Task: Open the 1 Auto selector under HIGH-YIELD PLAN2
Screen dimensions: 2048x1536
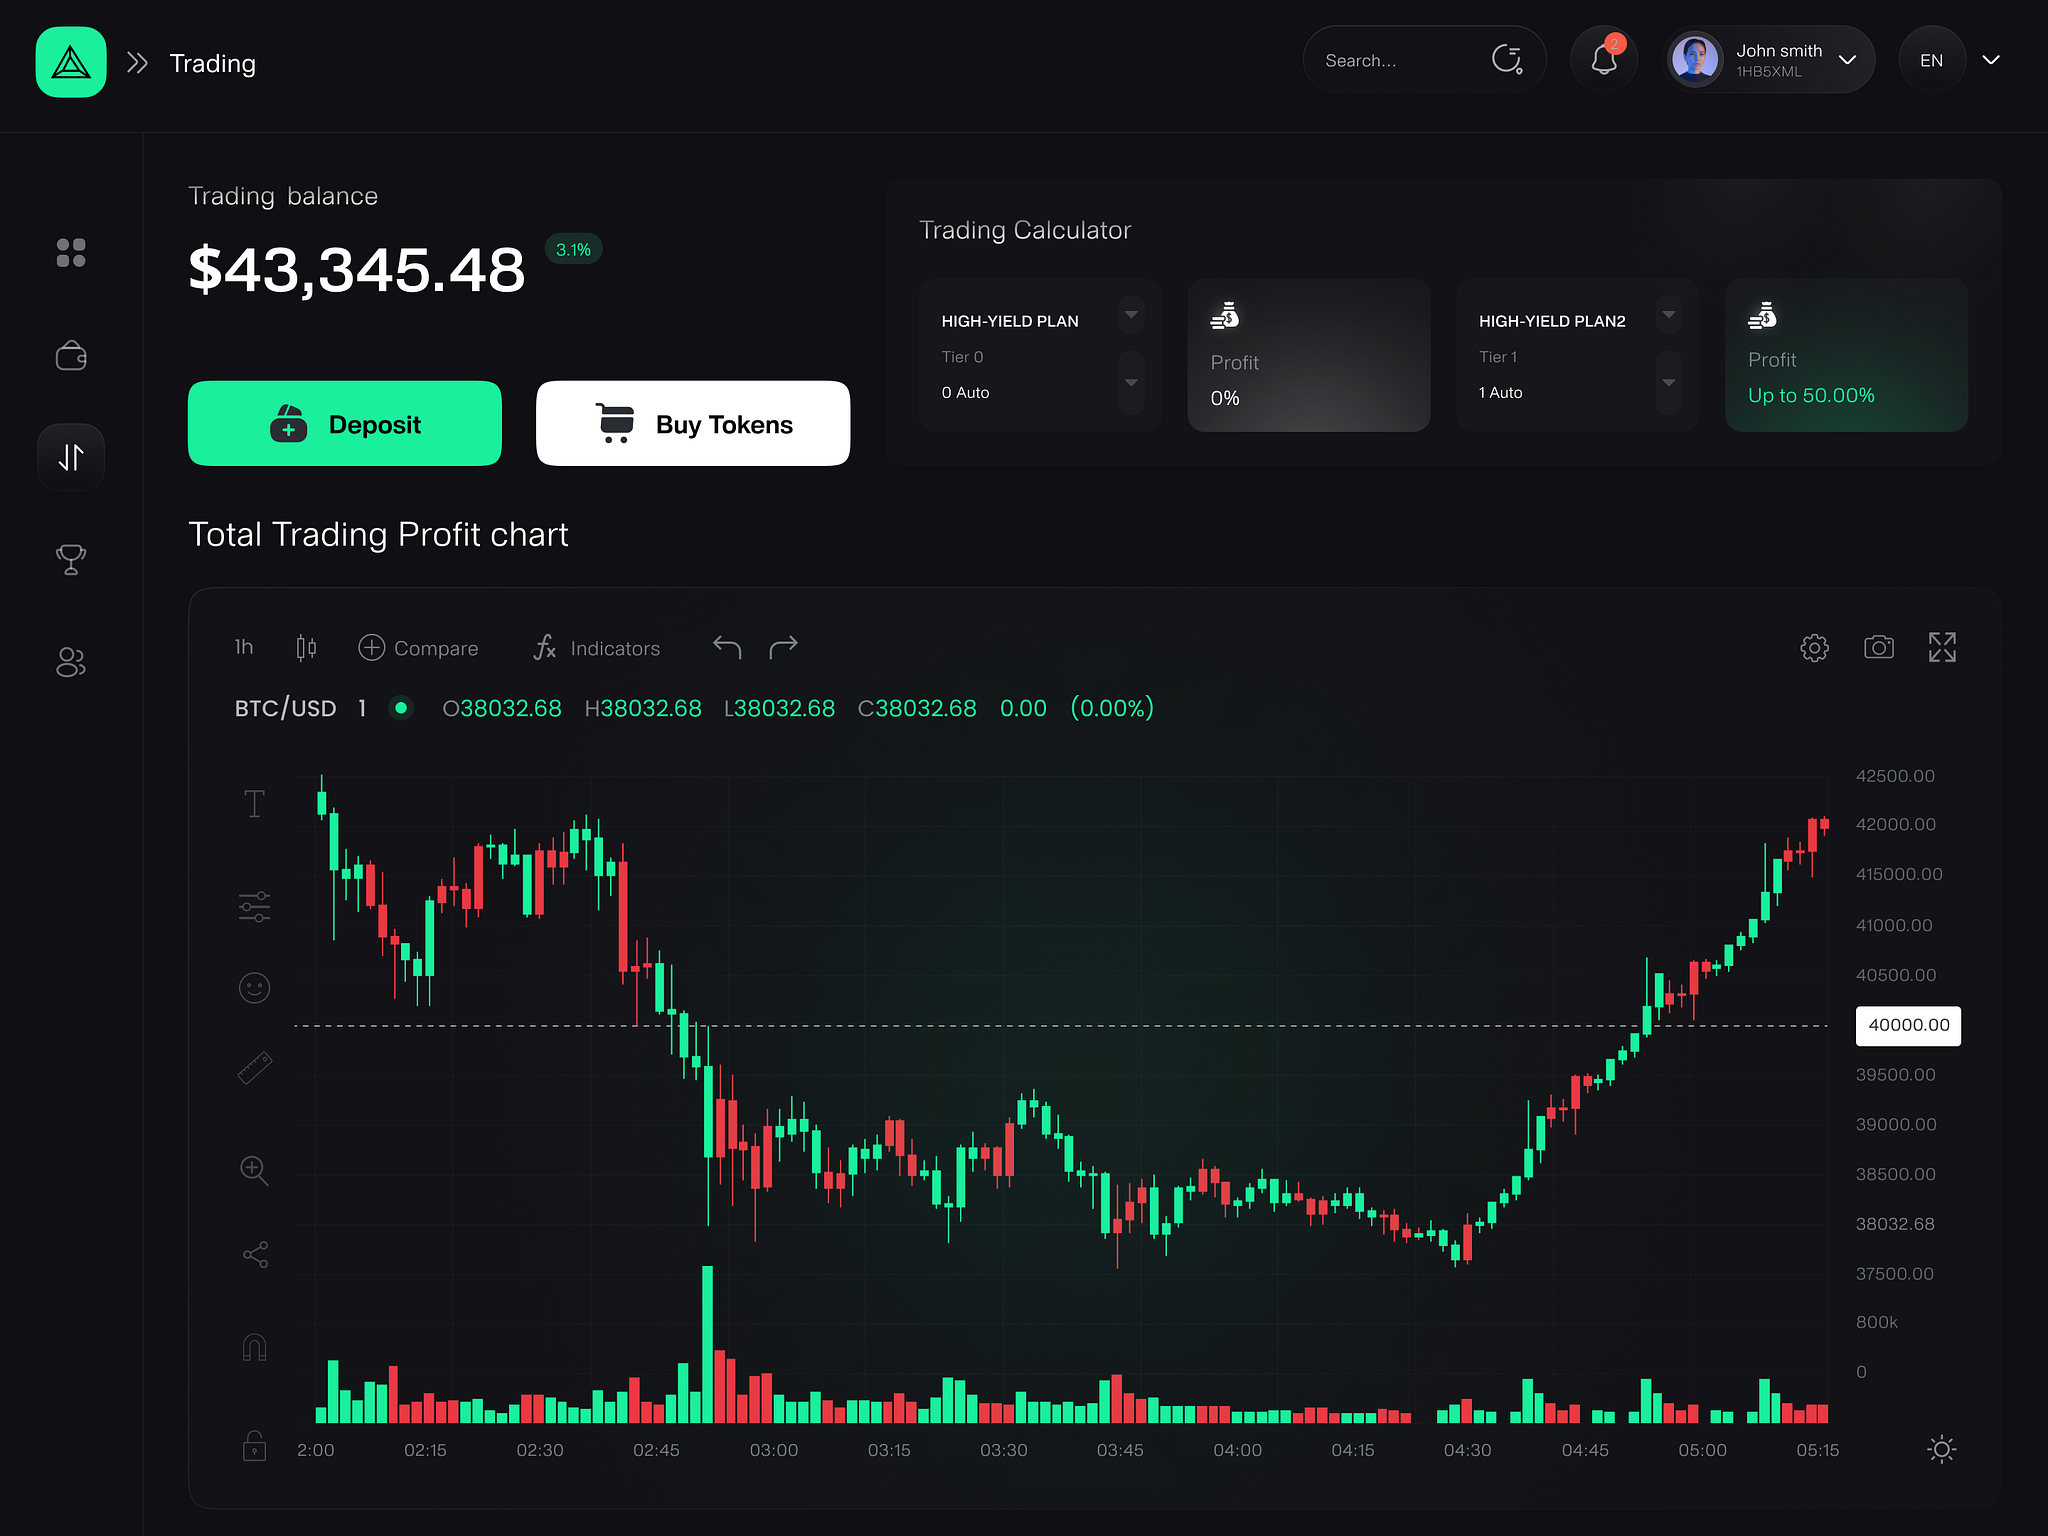Action: [x=1668, y=383]
